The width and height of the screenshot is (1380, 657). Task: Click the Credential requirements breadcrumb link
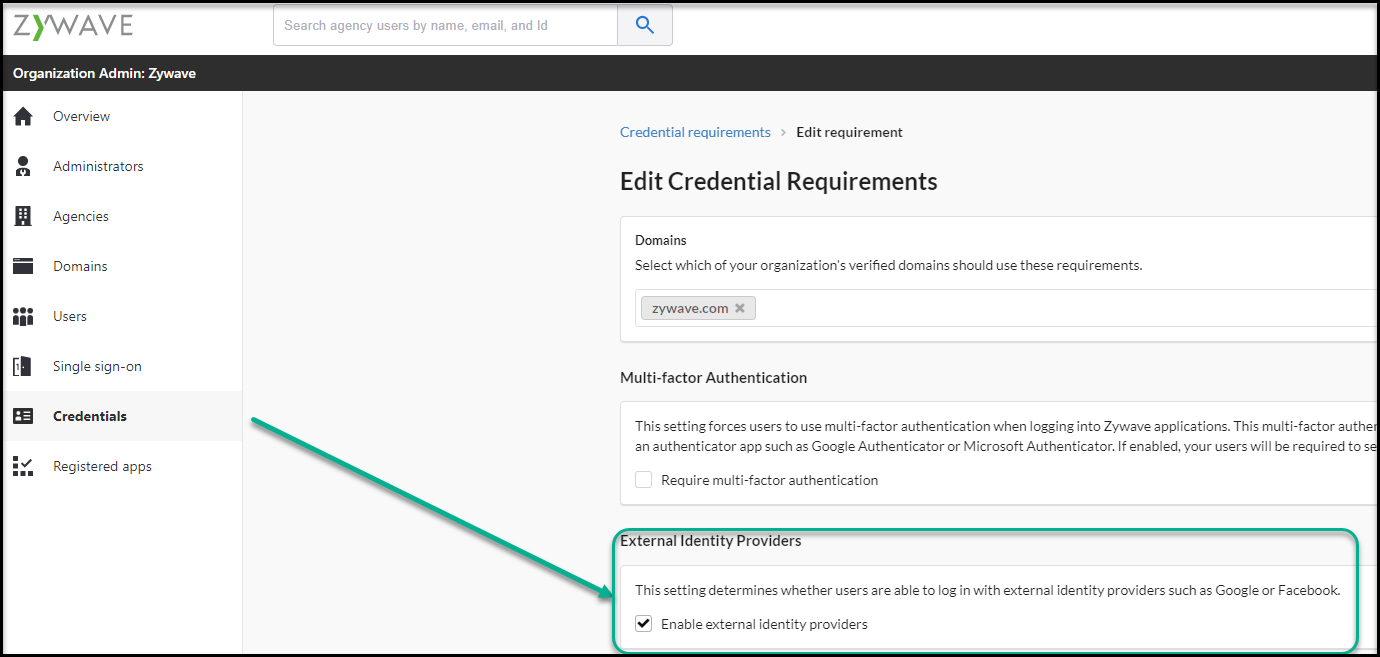tap(695, 131)
